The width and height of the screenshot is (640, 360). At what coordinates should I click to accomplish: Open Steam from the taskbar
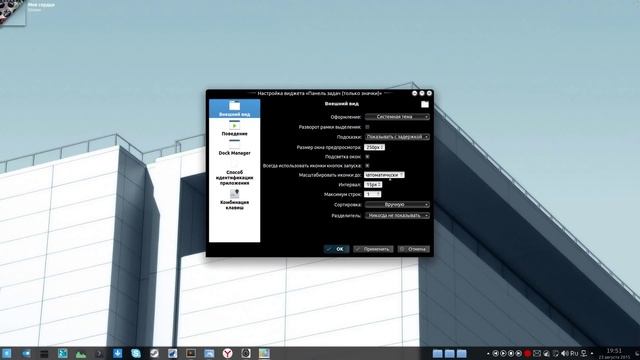click(x=154, y=353)
